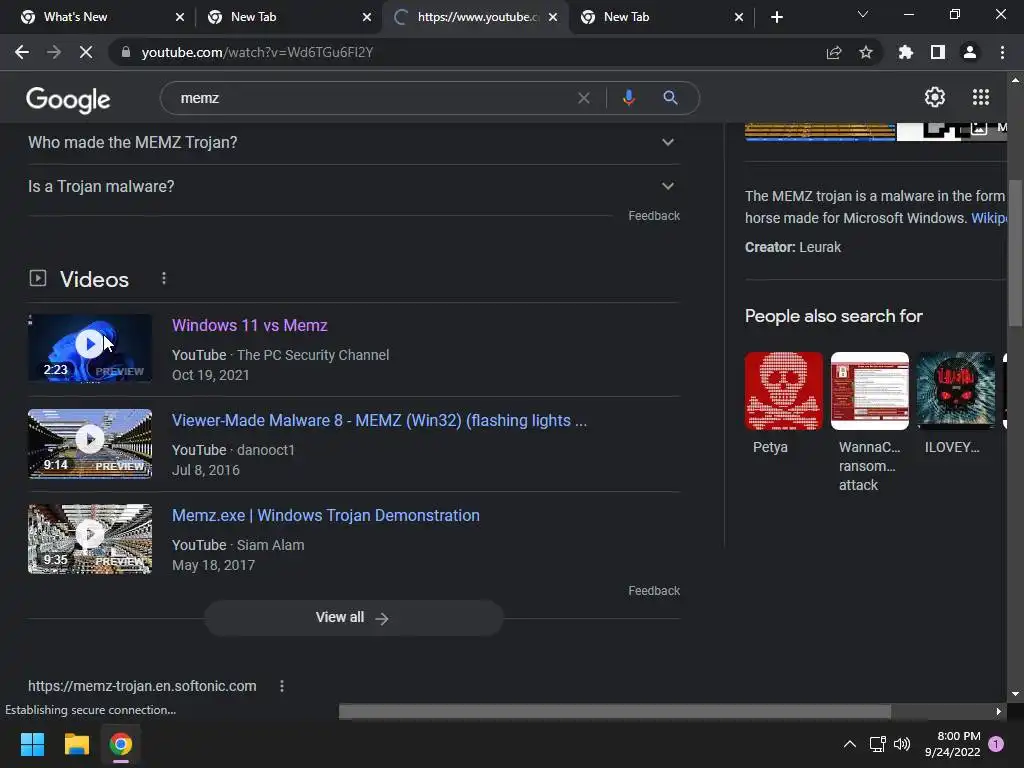Screen dimensions: 1024x768
Task: Open options for softonic.com result
Action: (281, 686)
